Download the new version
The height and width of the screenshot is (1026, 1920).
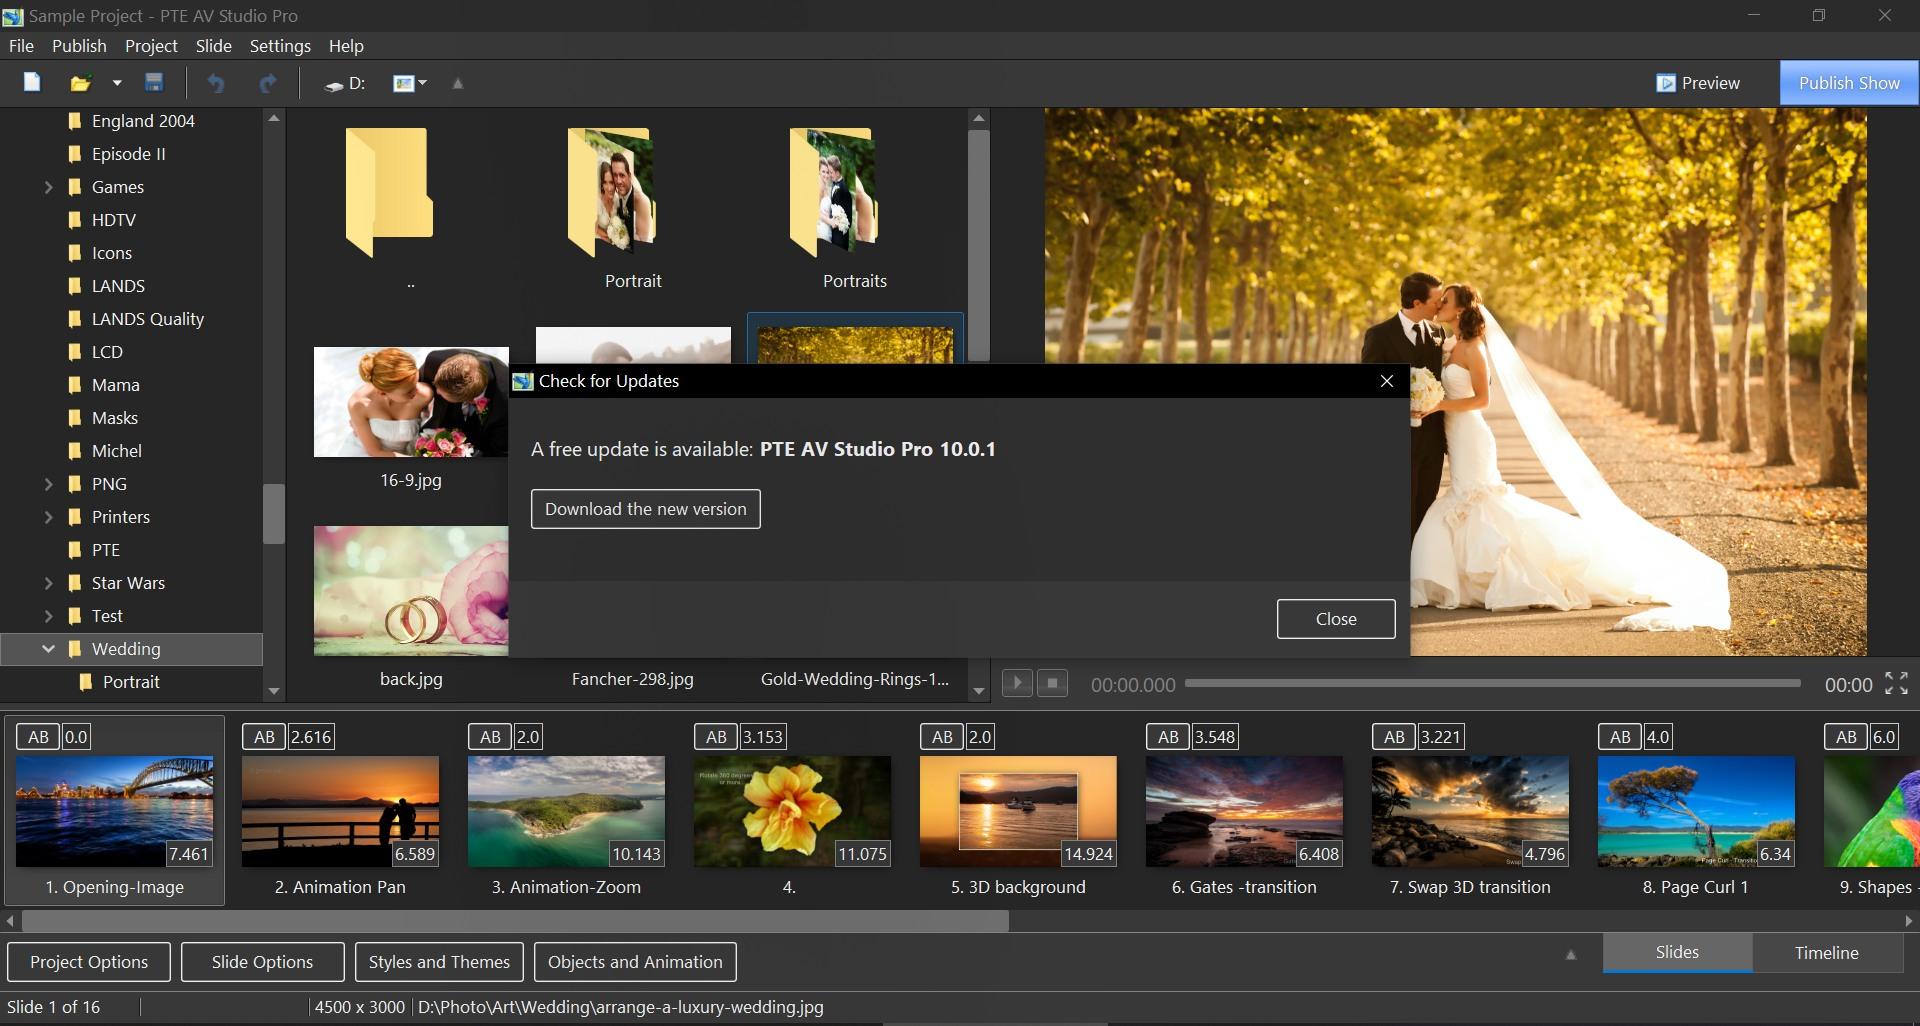click(x=646, y=509)
